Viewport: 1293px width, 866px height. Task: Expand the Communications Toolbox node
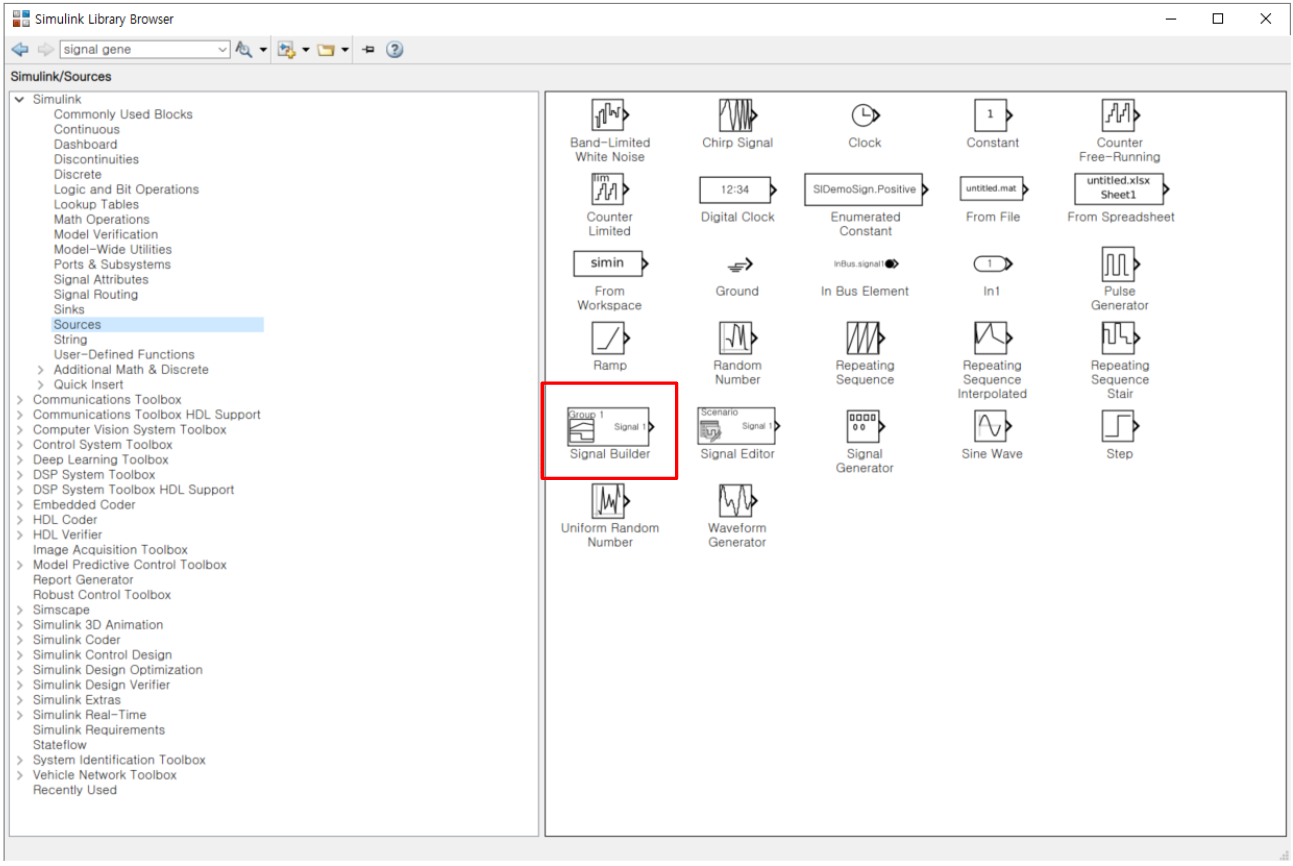(x=18, y=399)
